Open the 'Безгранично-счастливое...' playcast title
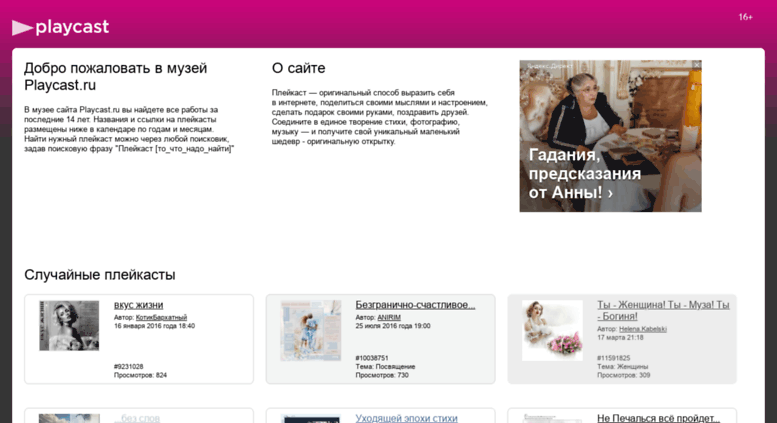 point(415,305)
